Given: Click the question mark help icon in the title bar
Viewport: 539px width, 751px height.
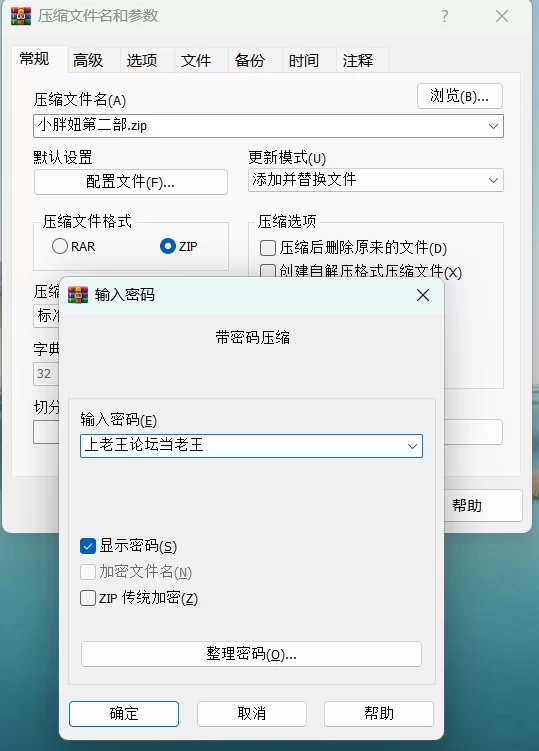Looking at the screenshot, I should pos(445,16).
